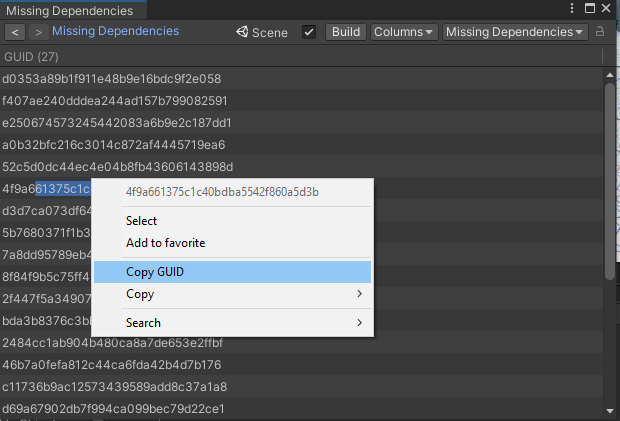This screenshot has width=620, height=421.
Task: Open the Missing Dependencies dropdown
Action: point(515,32)
